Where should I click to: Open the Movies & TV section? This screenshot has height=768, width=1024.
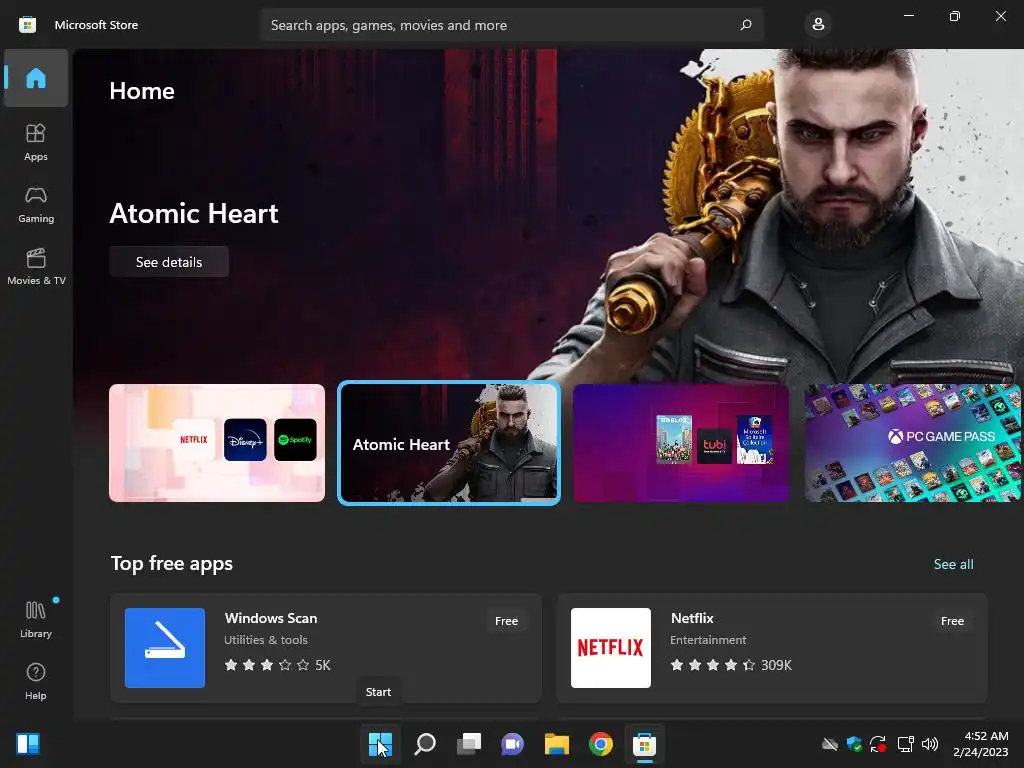[36, 266]
